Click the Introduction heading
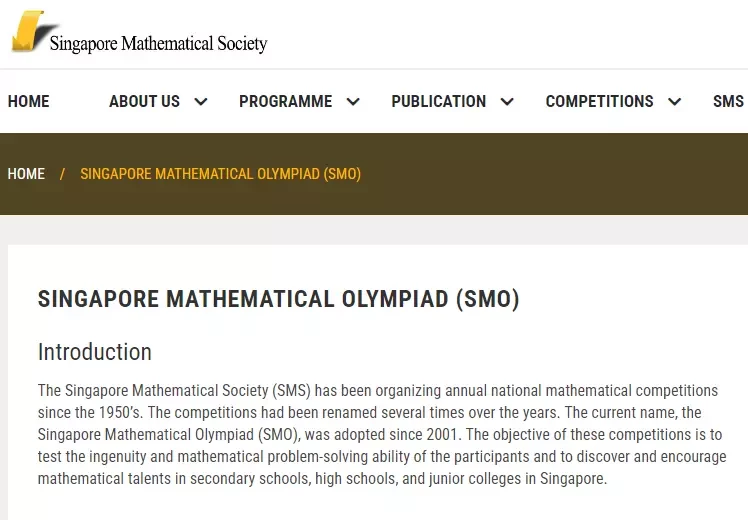This screenshot has height=520, width=748. point(95,352)
